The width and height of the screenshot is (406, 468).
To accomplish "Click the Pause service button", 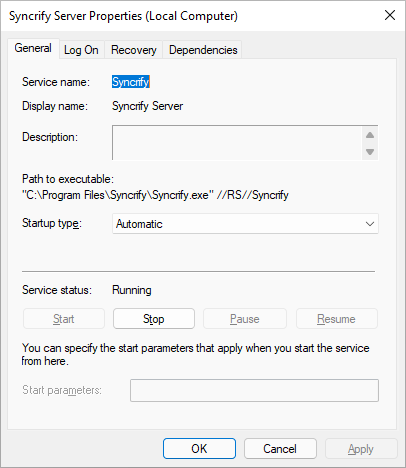I will [x=245, y=319].
